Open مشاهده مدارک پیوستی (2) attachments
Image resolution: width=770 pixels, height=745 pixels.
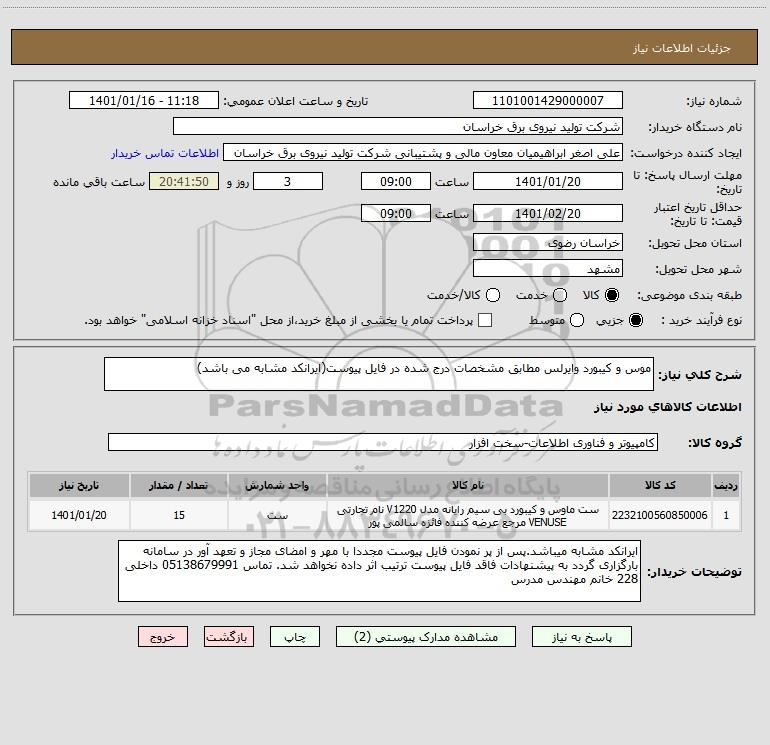(426, 637)
